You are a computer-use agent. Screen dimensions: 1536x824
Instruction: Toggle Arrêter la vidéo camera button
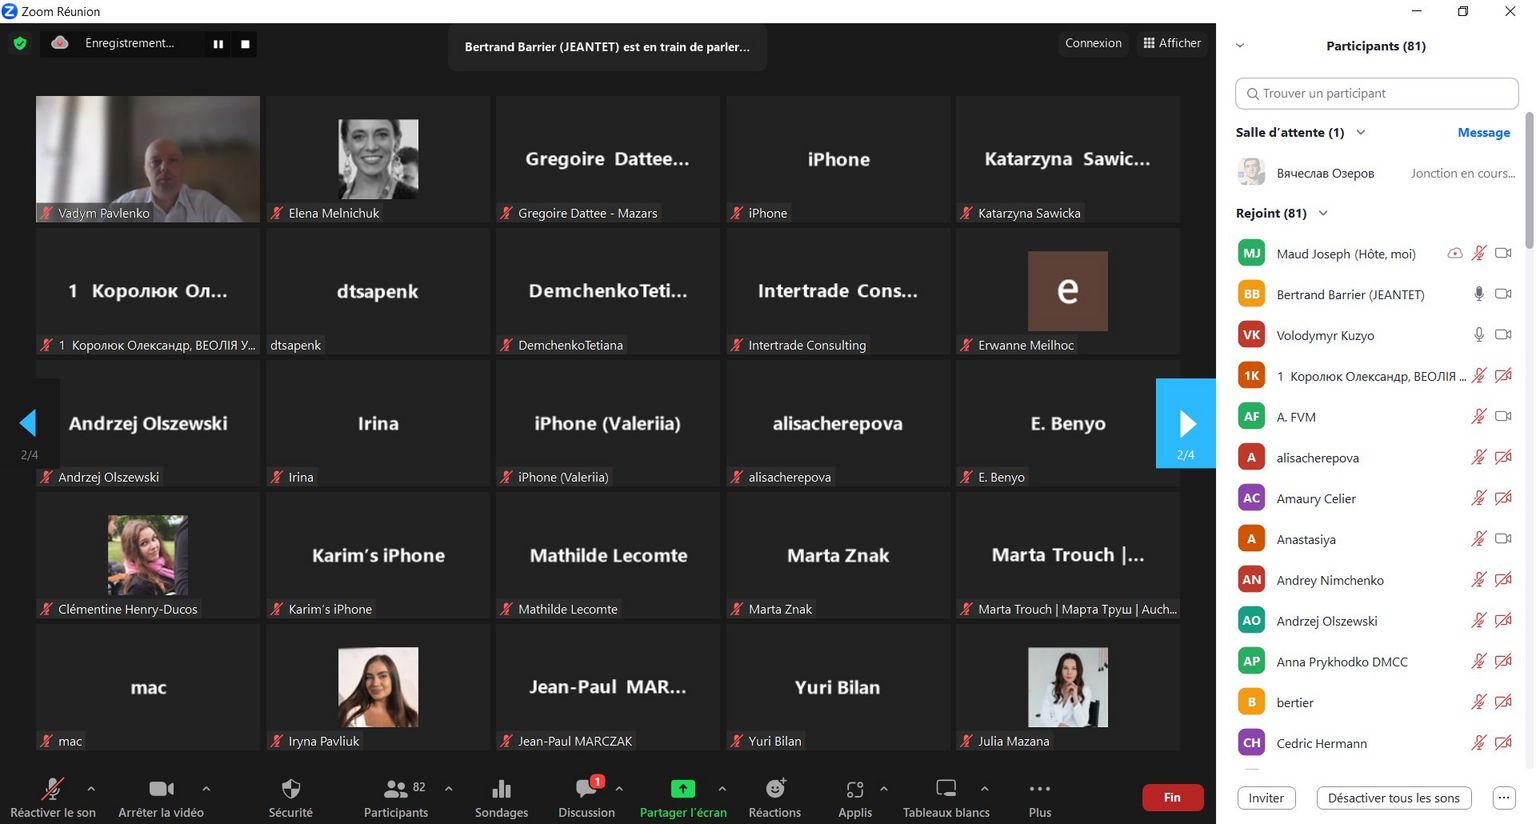tap(160, 789)
